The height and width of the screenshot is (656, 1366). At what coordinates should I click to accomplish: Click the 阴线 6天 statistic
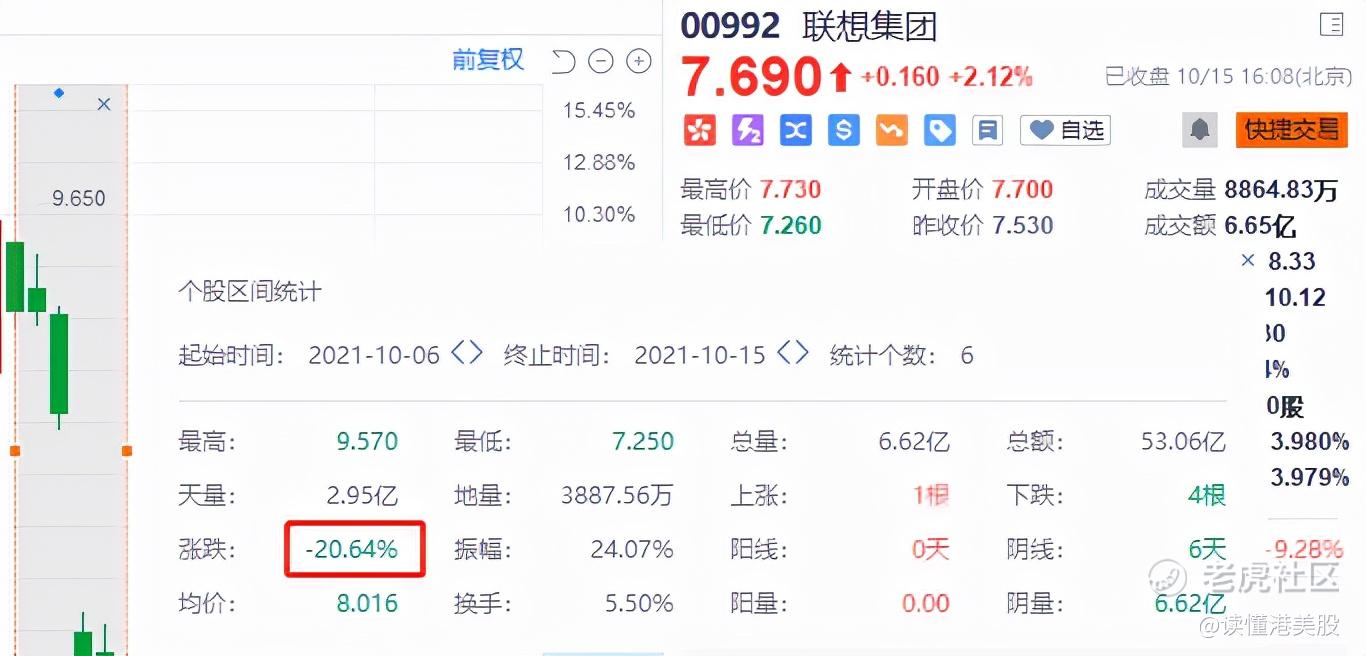click(x=1208, y=549)
